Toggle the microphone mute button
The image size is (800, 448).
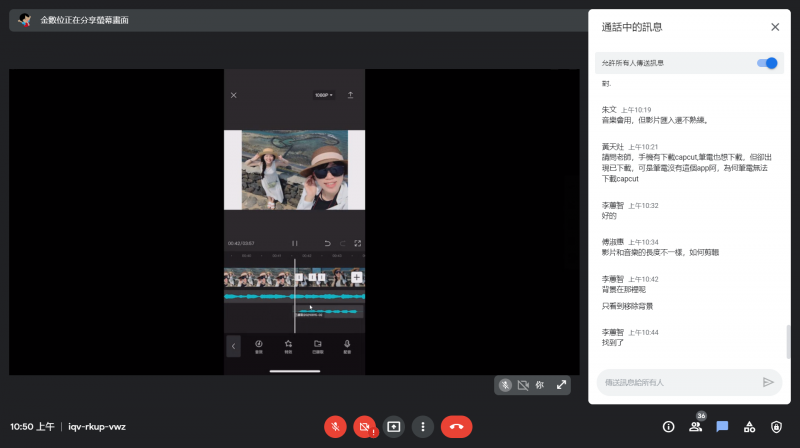pos(335,427)
